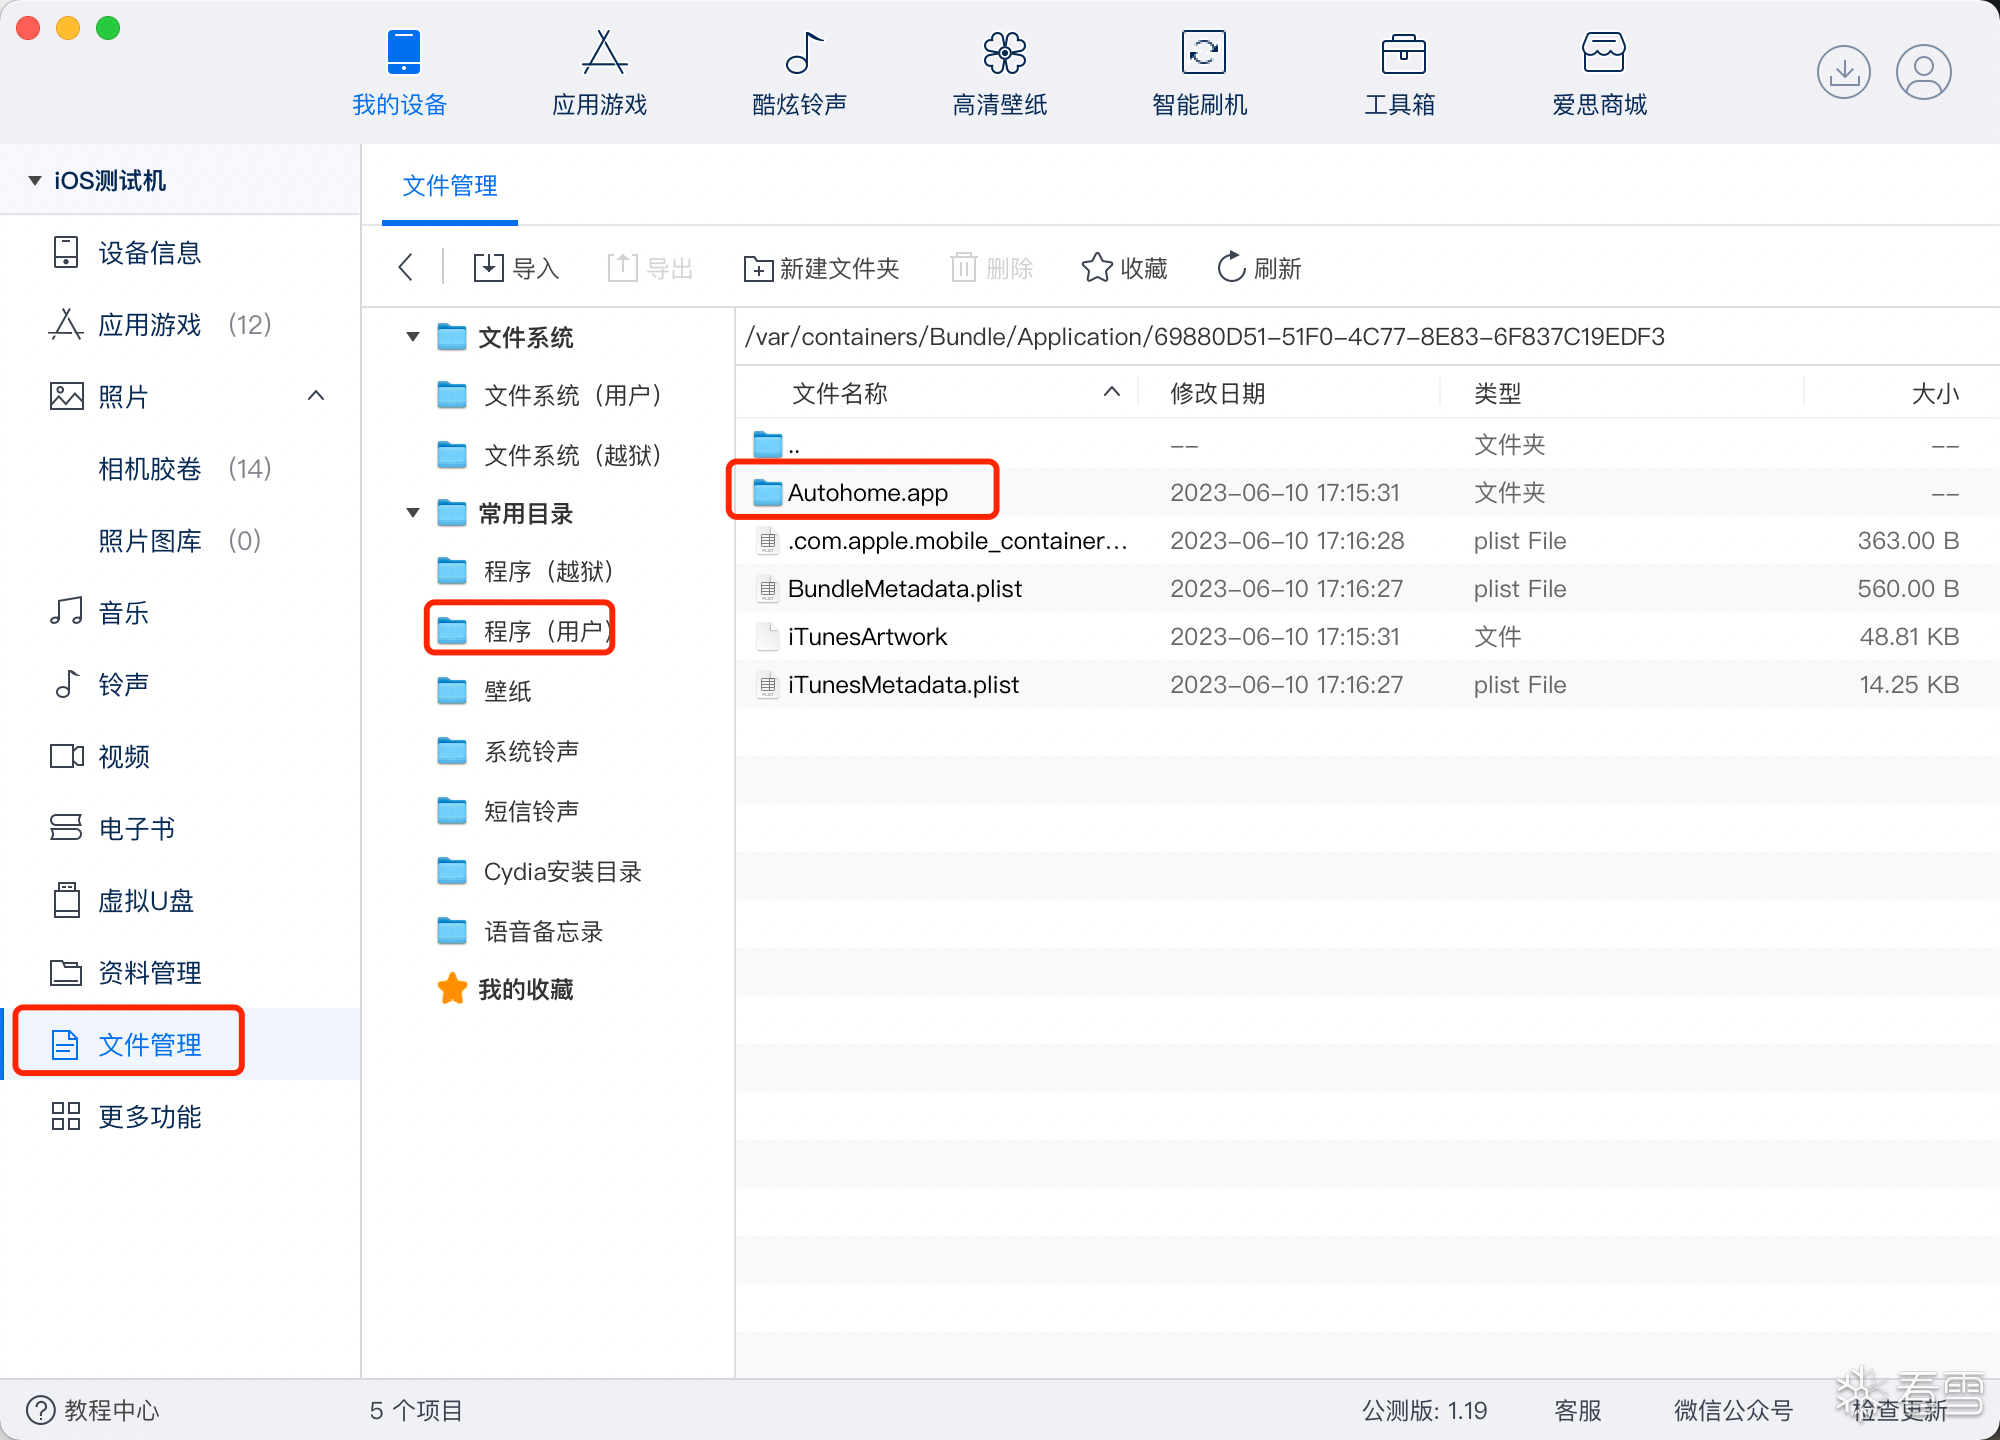Select 高清壁纸 wallpaper icon
2000x1440 pixels.
tap(1003, 53)
